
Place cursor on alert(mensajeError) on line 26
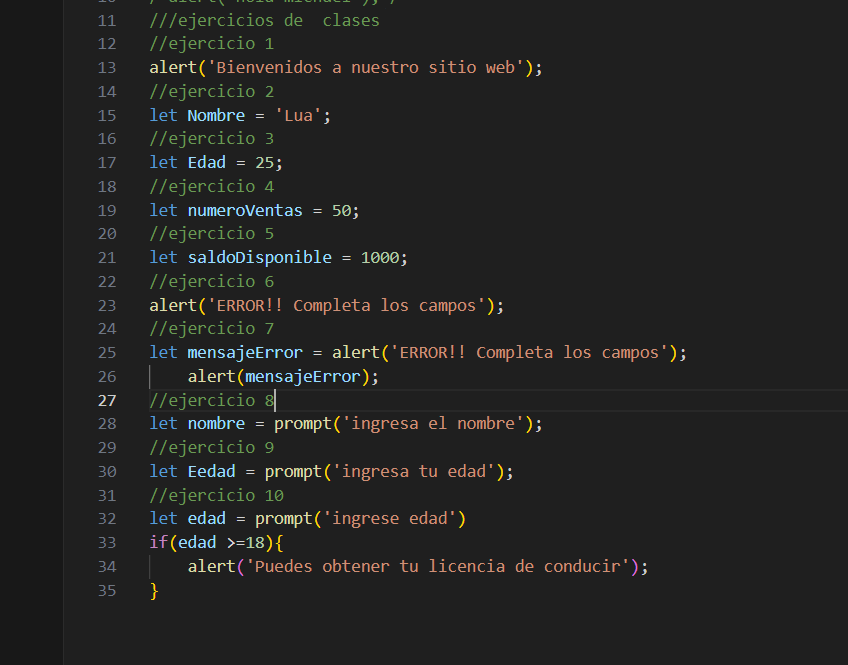[283, 376]
